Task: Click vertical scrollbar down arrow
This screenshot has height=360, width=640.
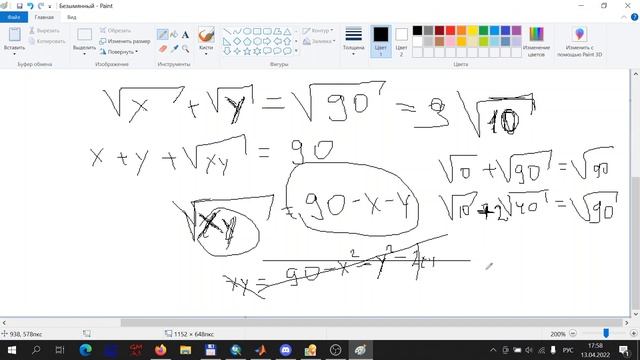Action: tap(636, 314)
